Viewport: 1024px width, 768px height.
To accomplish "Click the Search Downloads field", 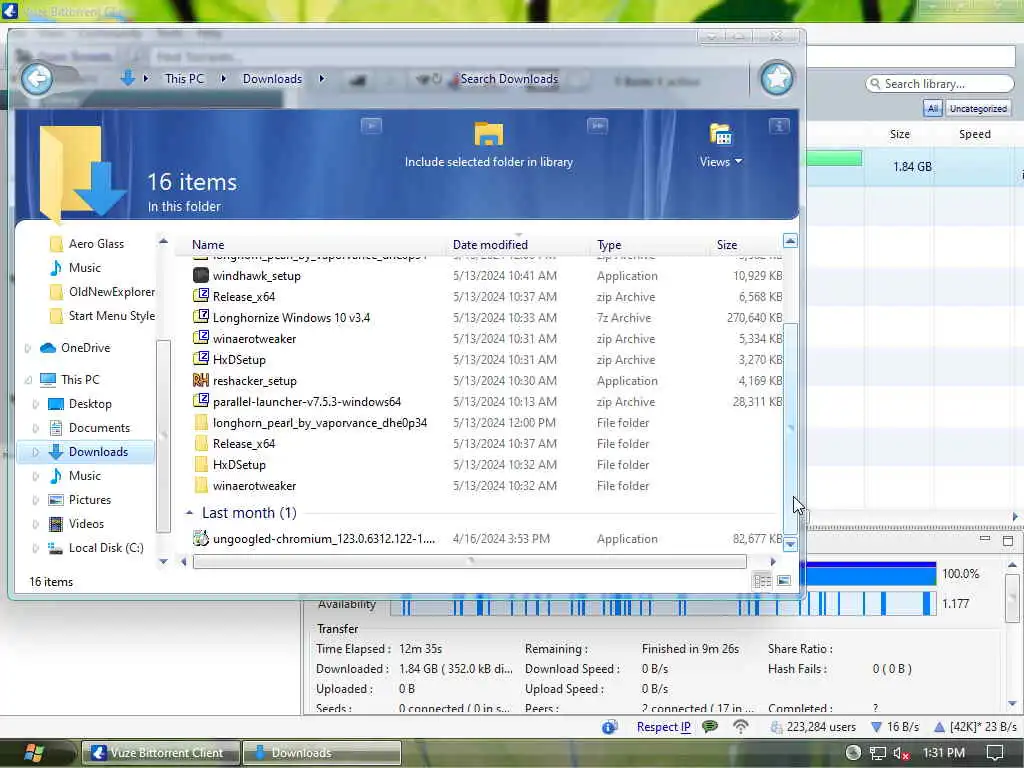I will tap(509, 78).
